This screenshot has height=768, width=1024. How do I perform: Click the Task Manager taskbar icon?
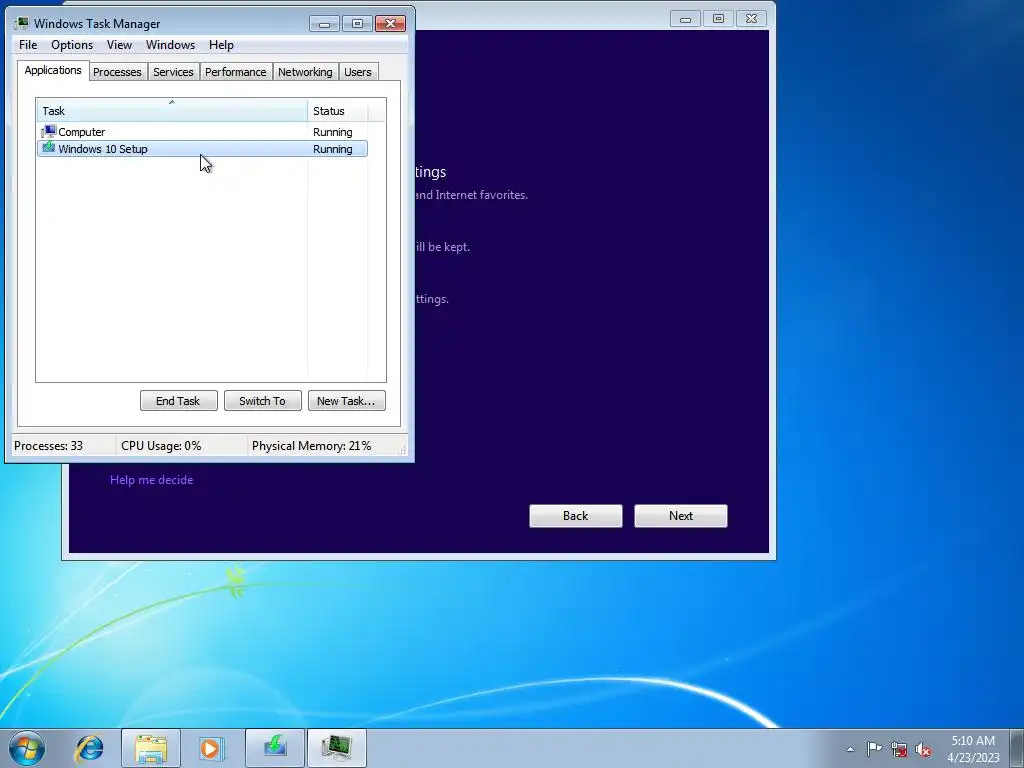(337, 748)
